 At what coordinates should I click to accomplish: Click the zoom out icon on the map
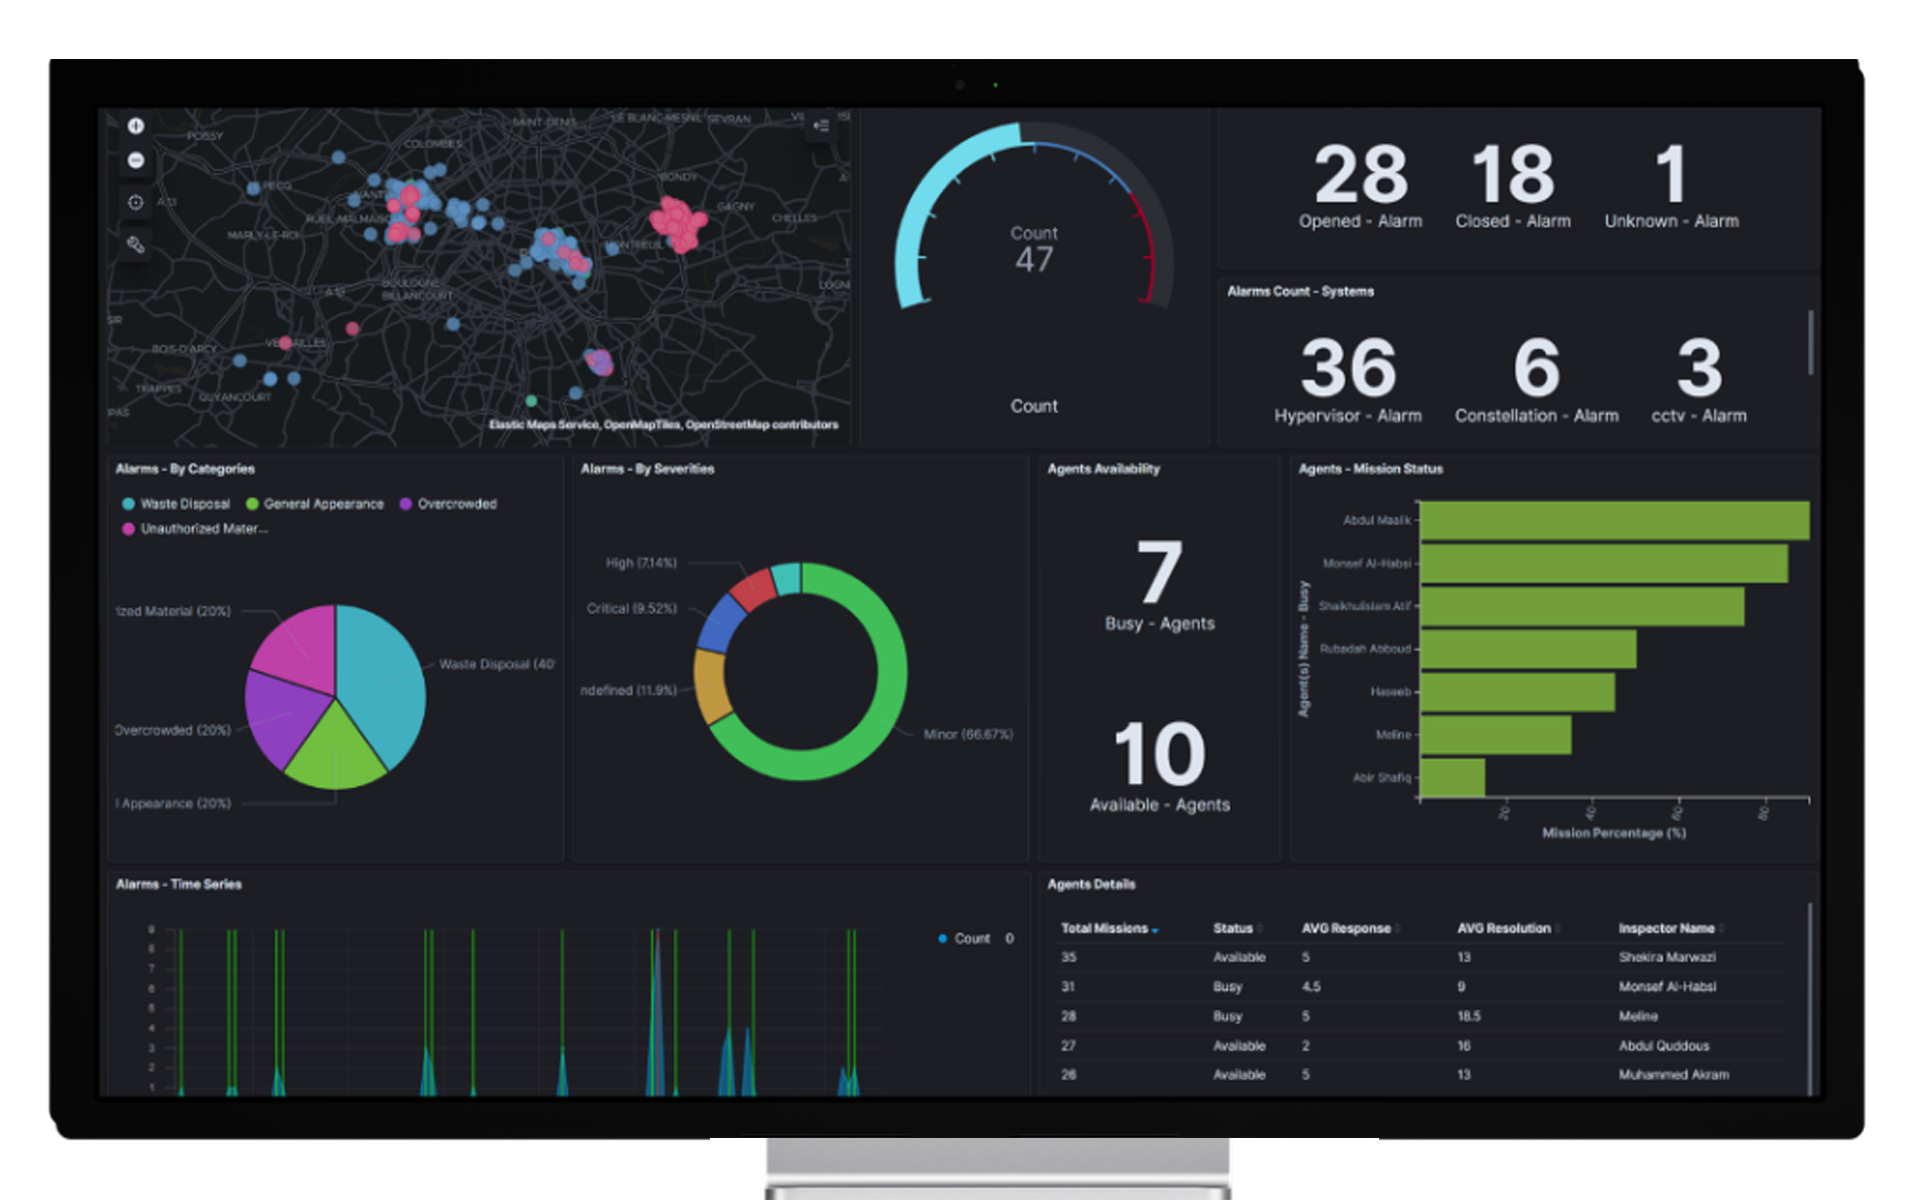click(x=135, y=161)
